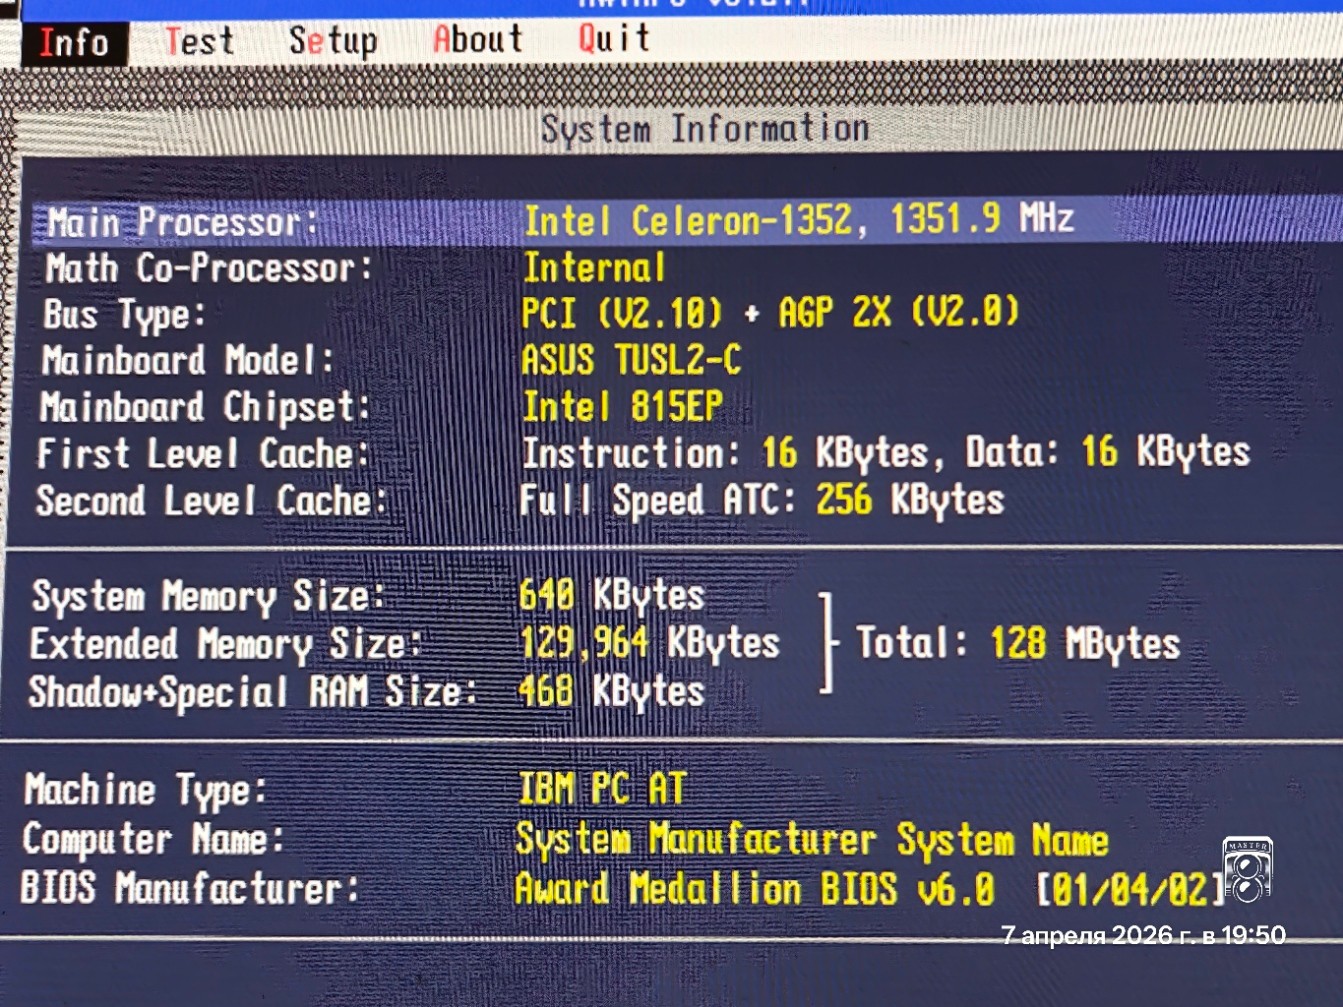1343x1007 pixels.
Task: Click 'PCI (V2.10) + AGP 2X (V2.0)' value
Action: (770, 312)
